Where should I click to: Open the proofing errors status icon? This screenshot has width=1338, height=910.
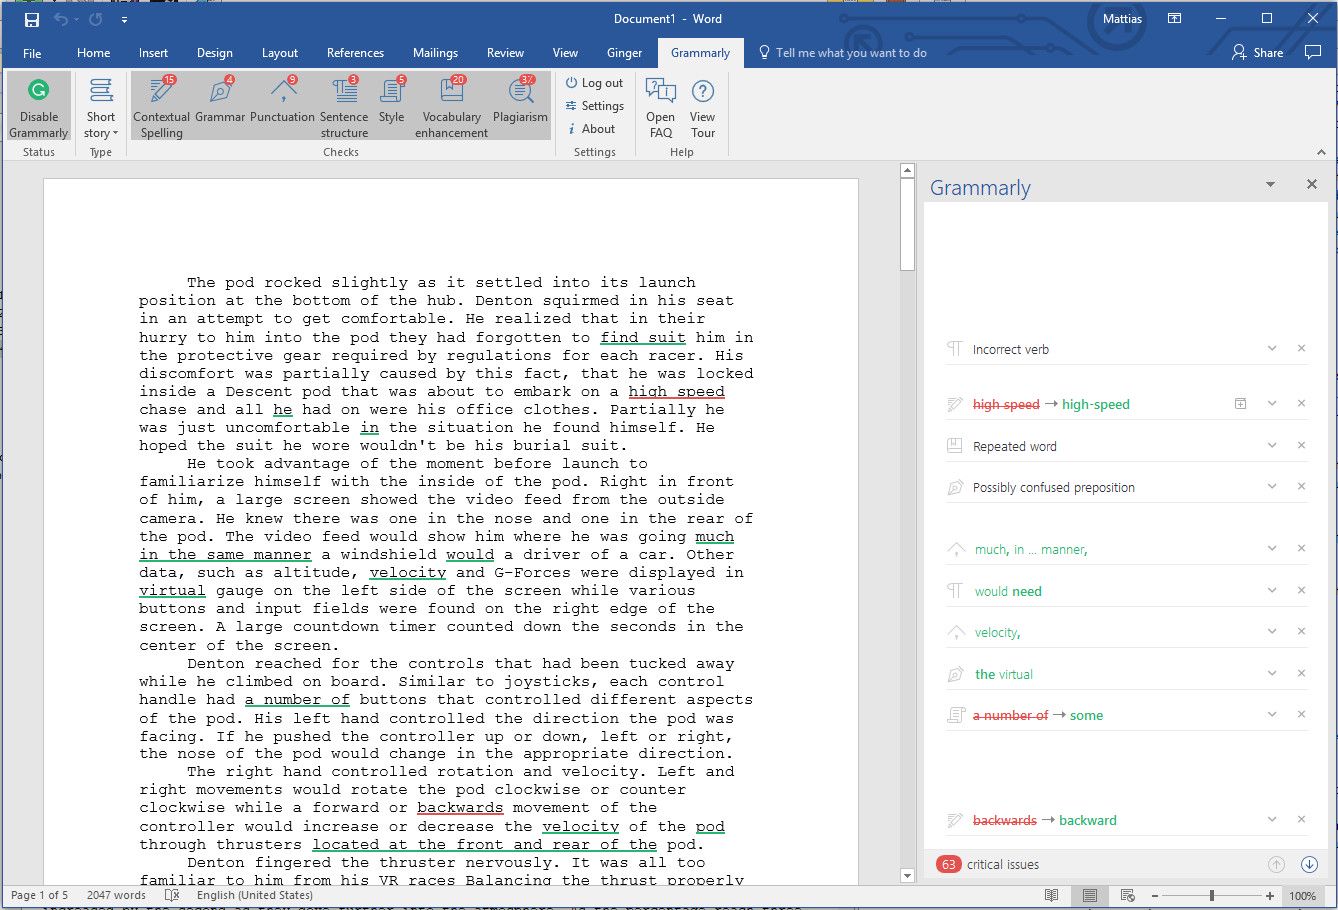coord(172,895)
